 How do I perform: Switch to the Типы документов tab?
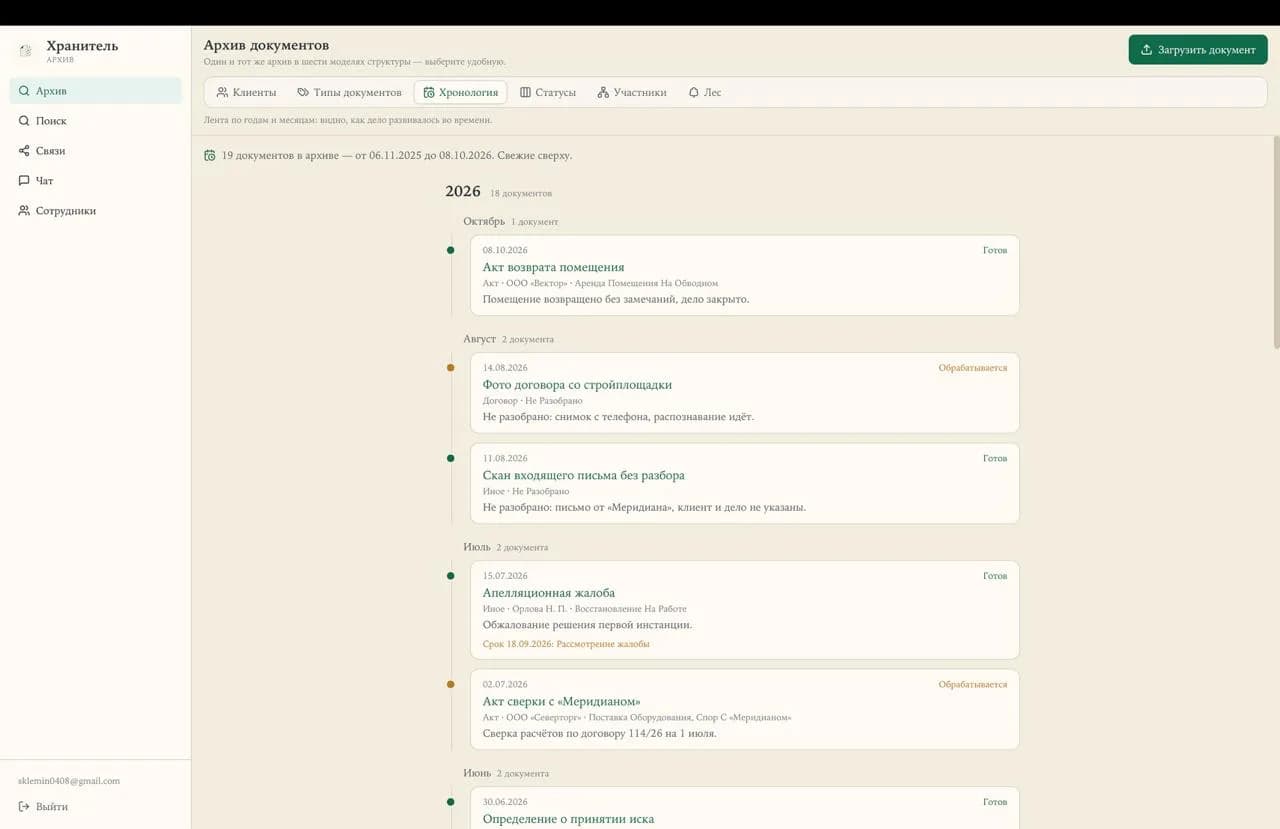coord(349,92)
